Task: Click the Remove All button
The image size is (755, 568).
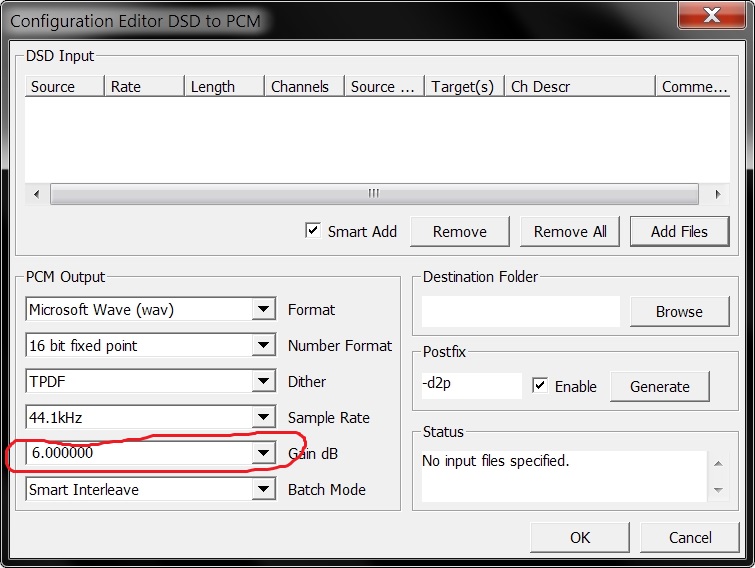Action: click(570, 232)
